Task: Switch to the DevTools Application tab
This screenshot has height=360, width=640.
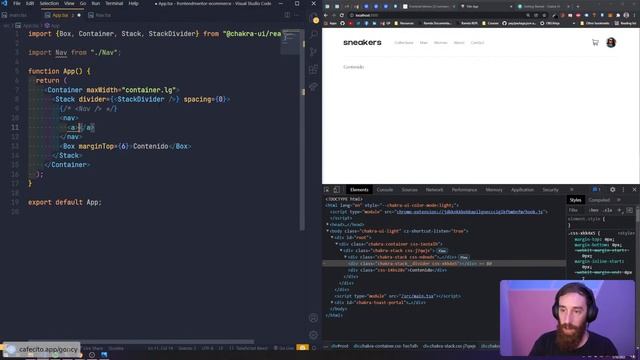Action: click(x=522, y=190)
